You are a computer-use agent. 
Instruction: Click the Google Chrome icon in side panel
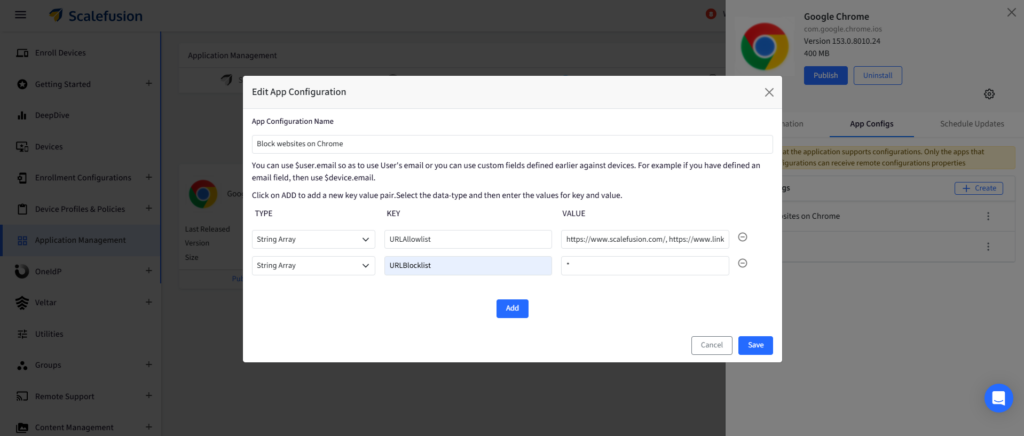click(x=764, y=47)
